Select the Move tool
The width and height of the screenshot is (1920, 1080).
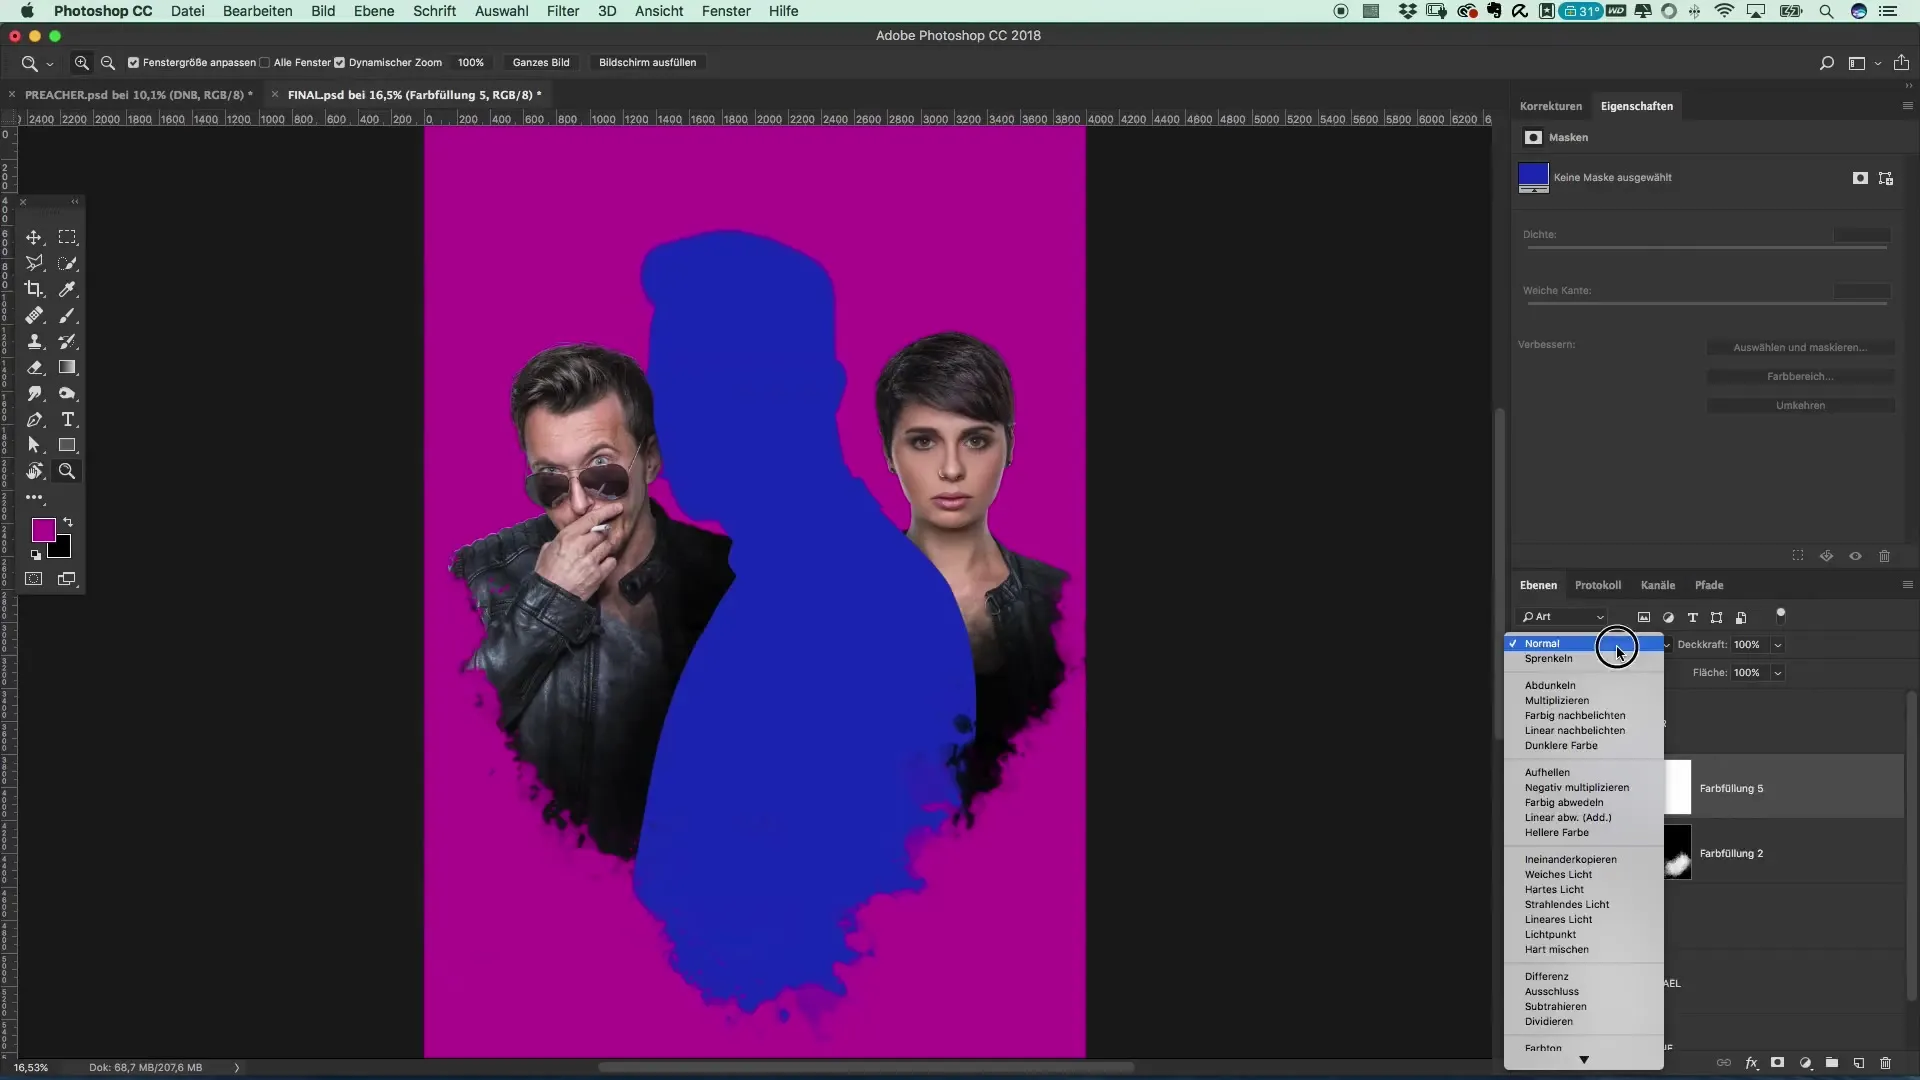pyautogui.click(x=34, y=237)
